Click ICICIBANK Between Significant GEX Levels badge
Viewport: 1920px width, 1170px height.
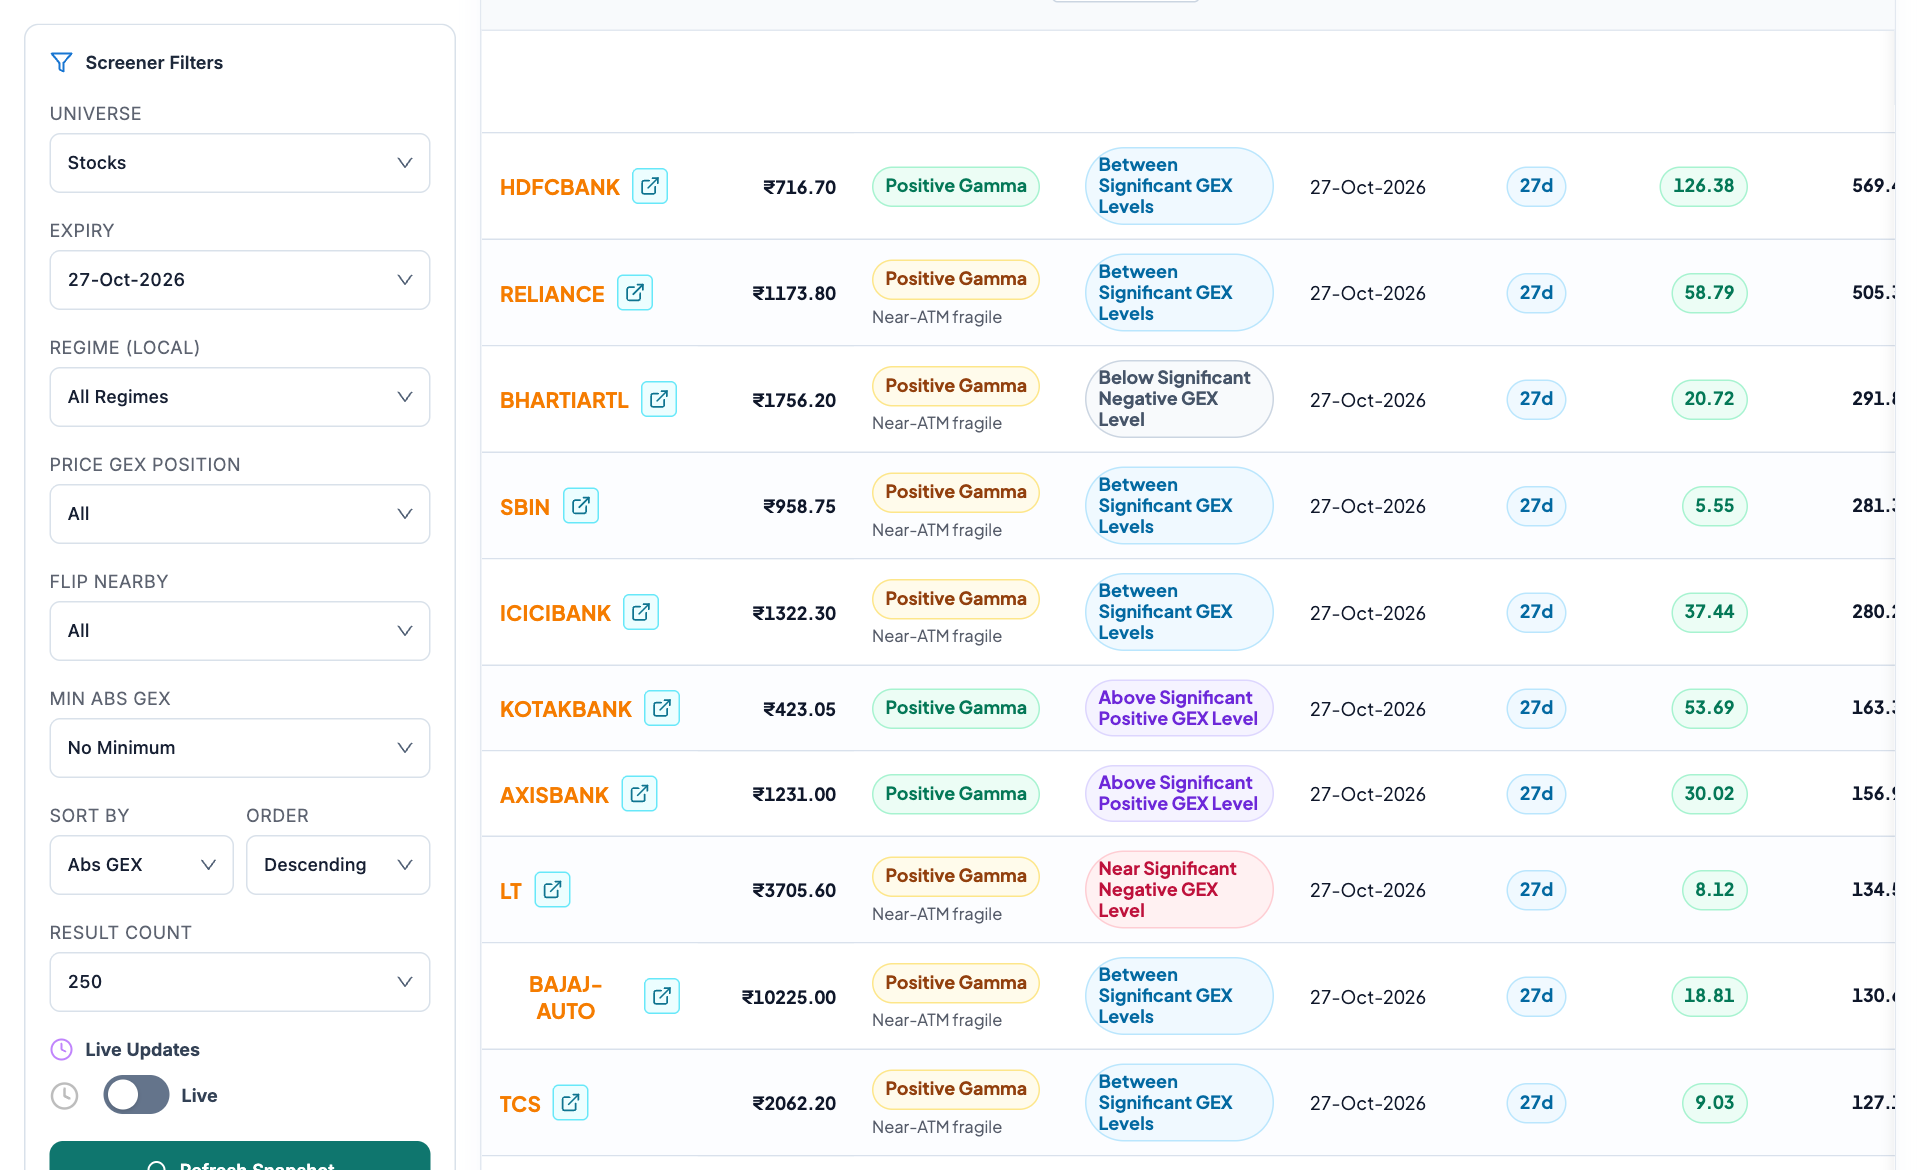point(1179,612)
